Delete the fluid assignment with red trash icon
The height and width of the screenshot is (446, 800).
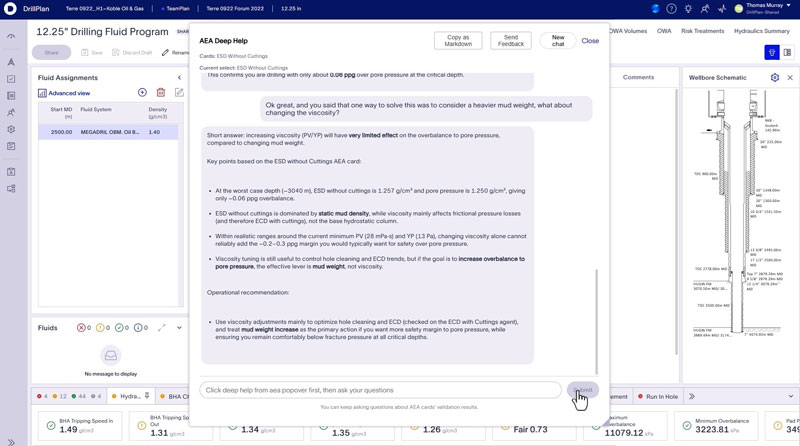coord(161,92)
